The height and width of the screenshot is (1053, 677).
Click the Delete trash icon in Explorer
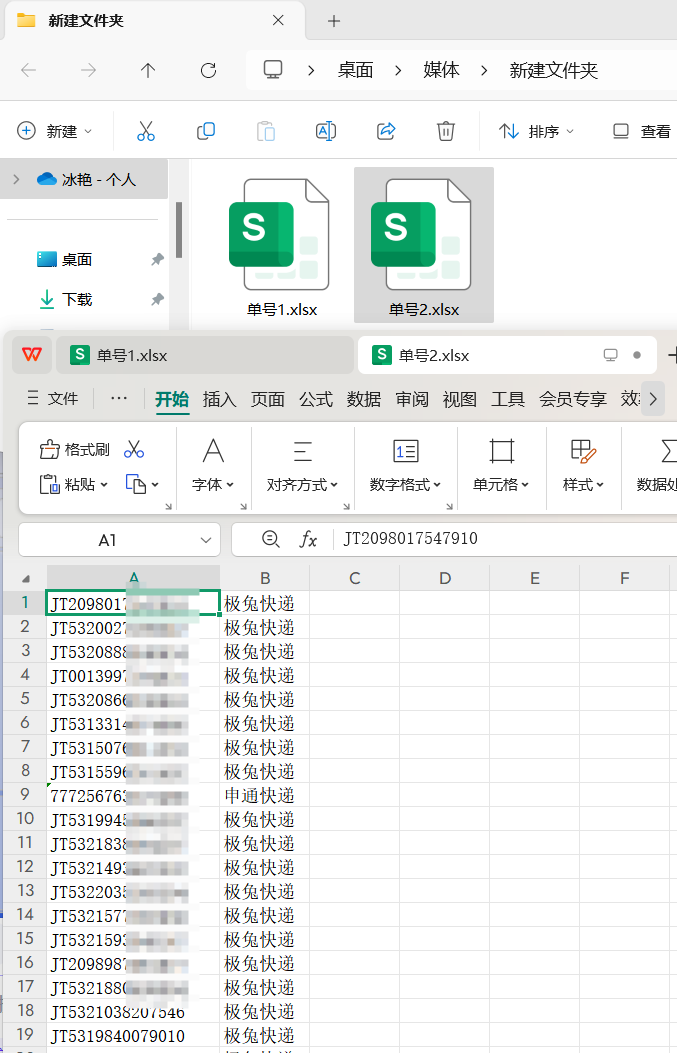(x=446, y=131)
